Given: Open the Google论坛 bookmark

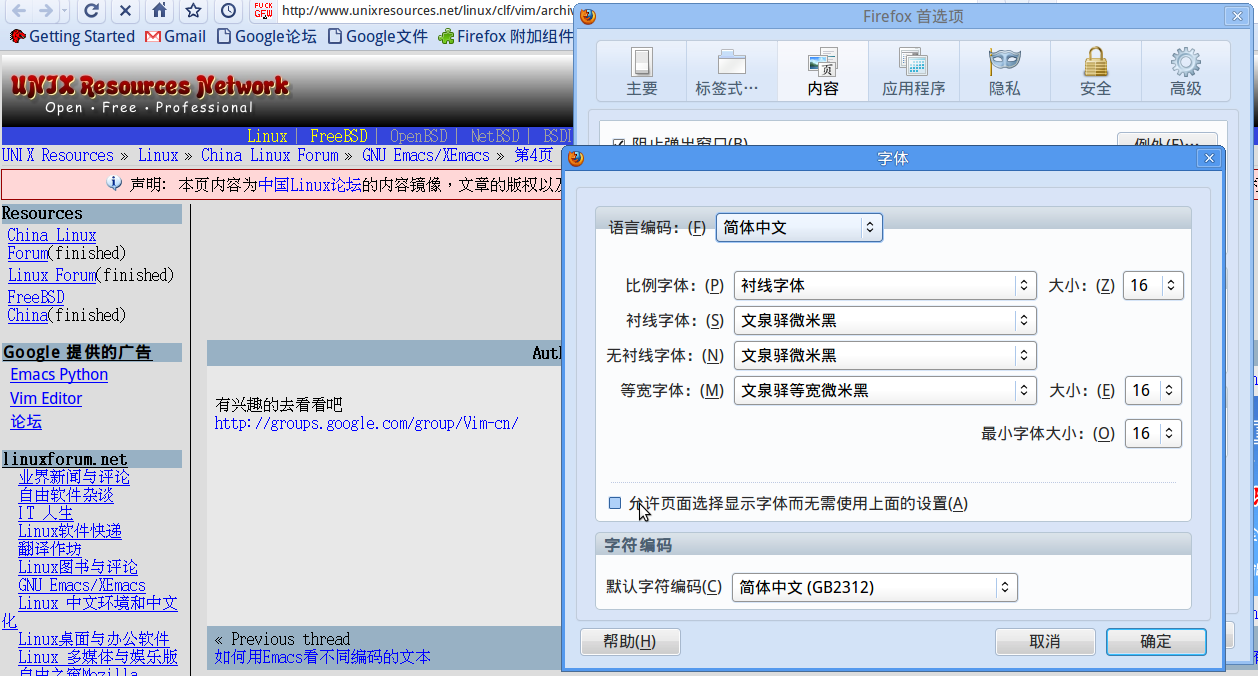Looking at the screenshot, I should point(267,37).
